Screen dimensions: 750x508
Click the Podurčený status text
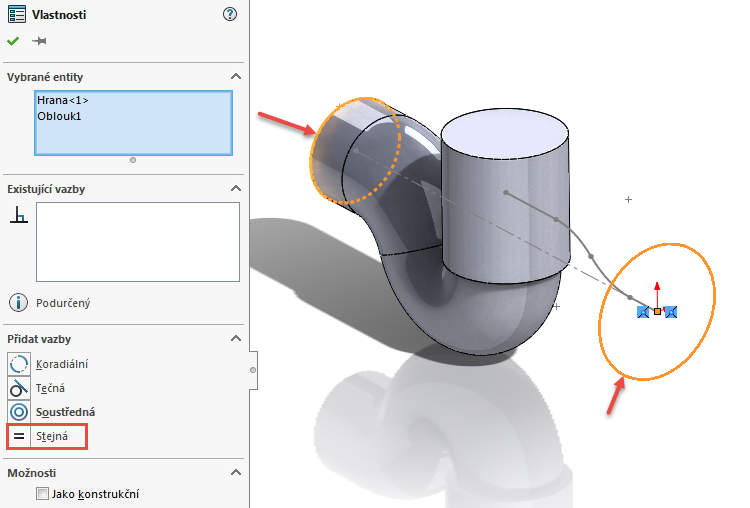click(x=63, y=303)
